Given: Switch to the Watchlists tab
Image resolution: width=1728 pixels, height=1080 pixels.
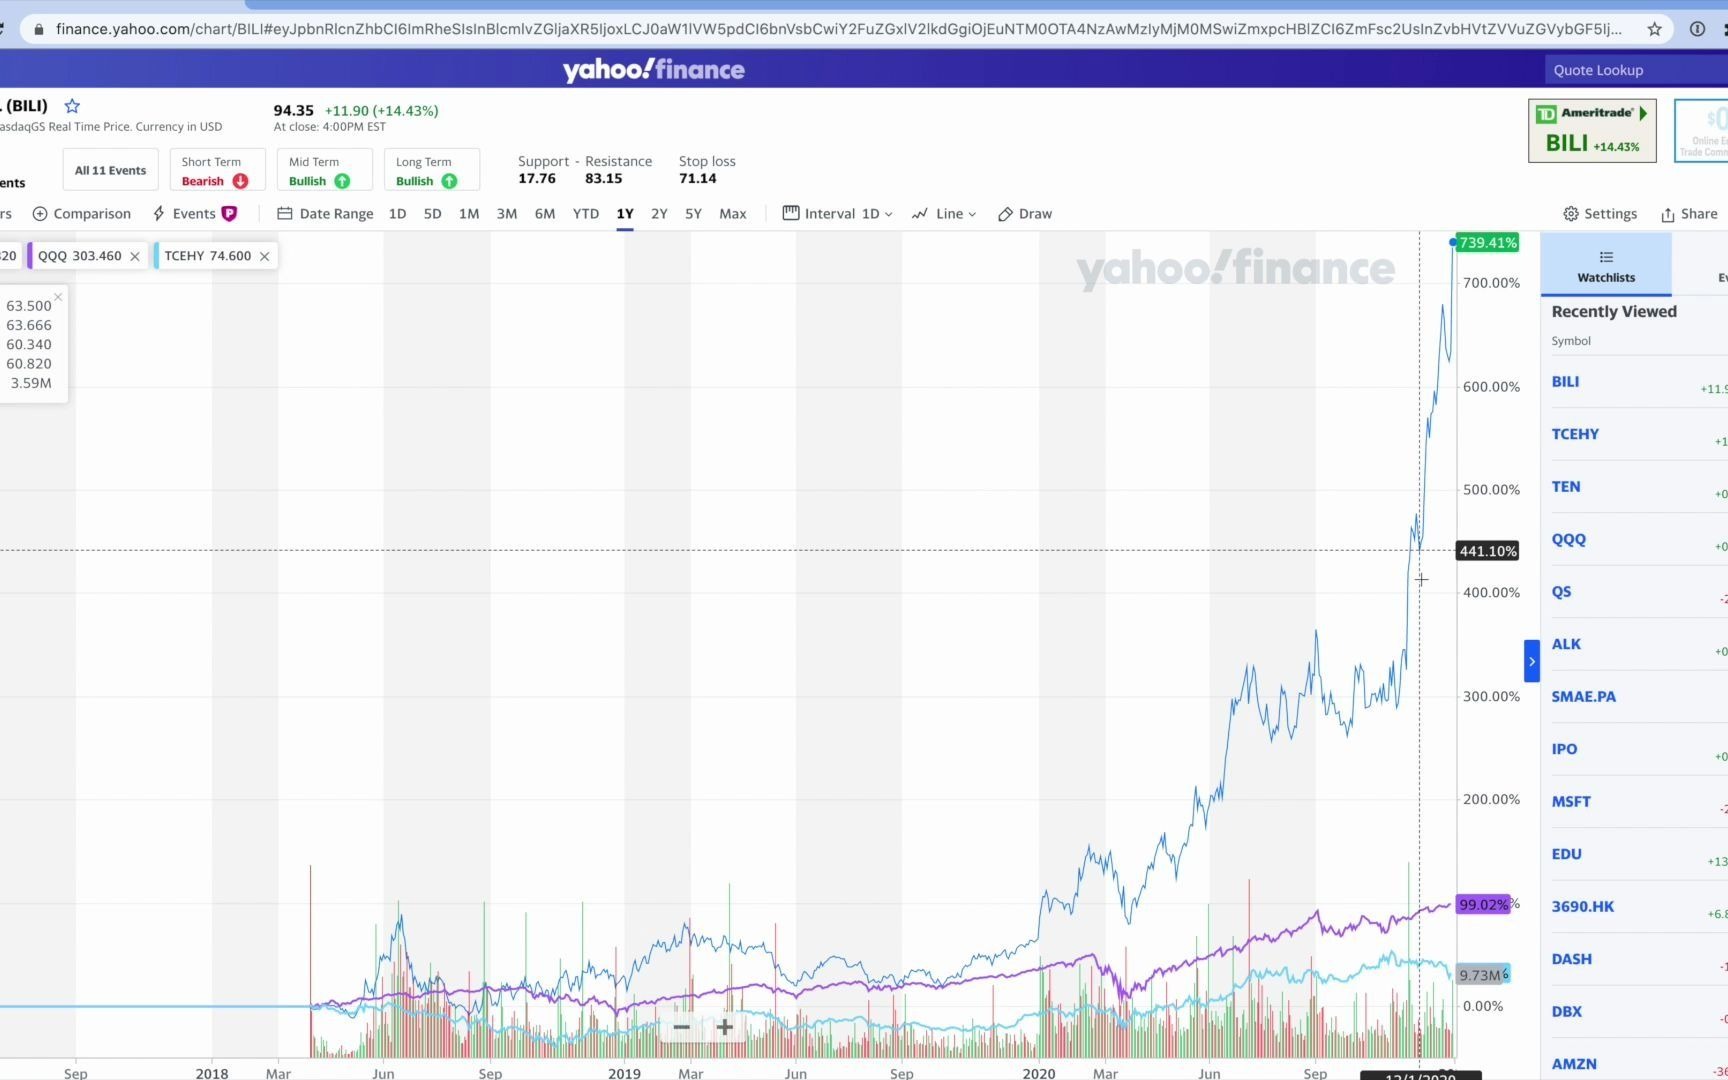Looking at the screenshot, I should tap(1606, 265).
